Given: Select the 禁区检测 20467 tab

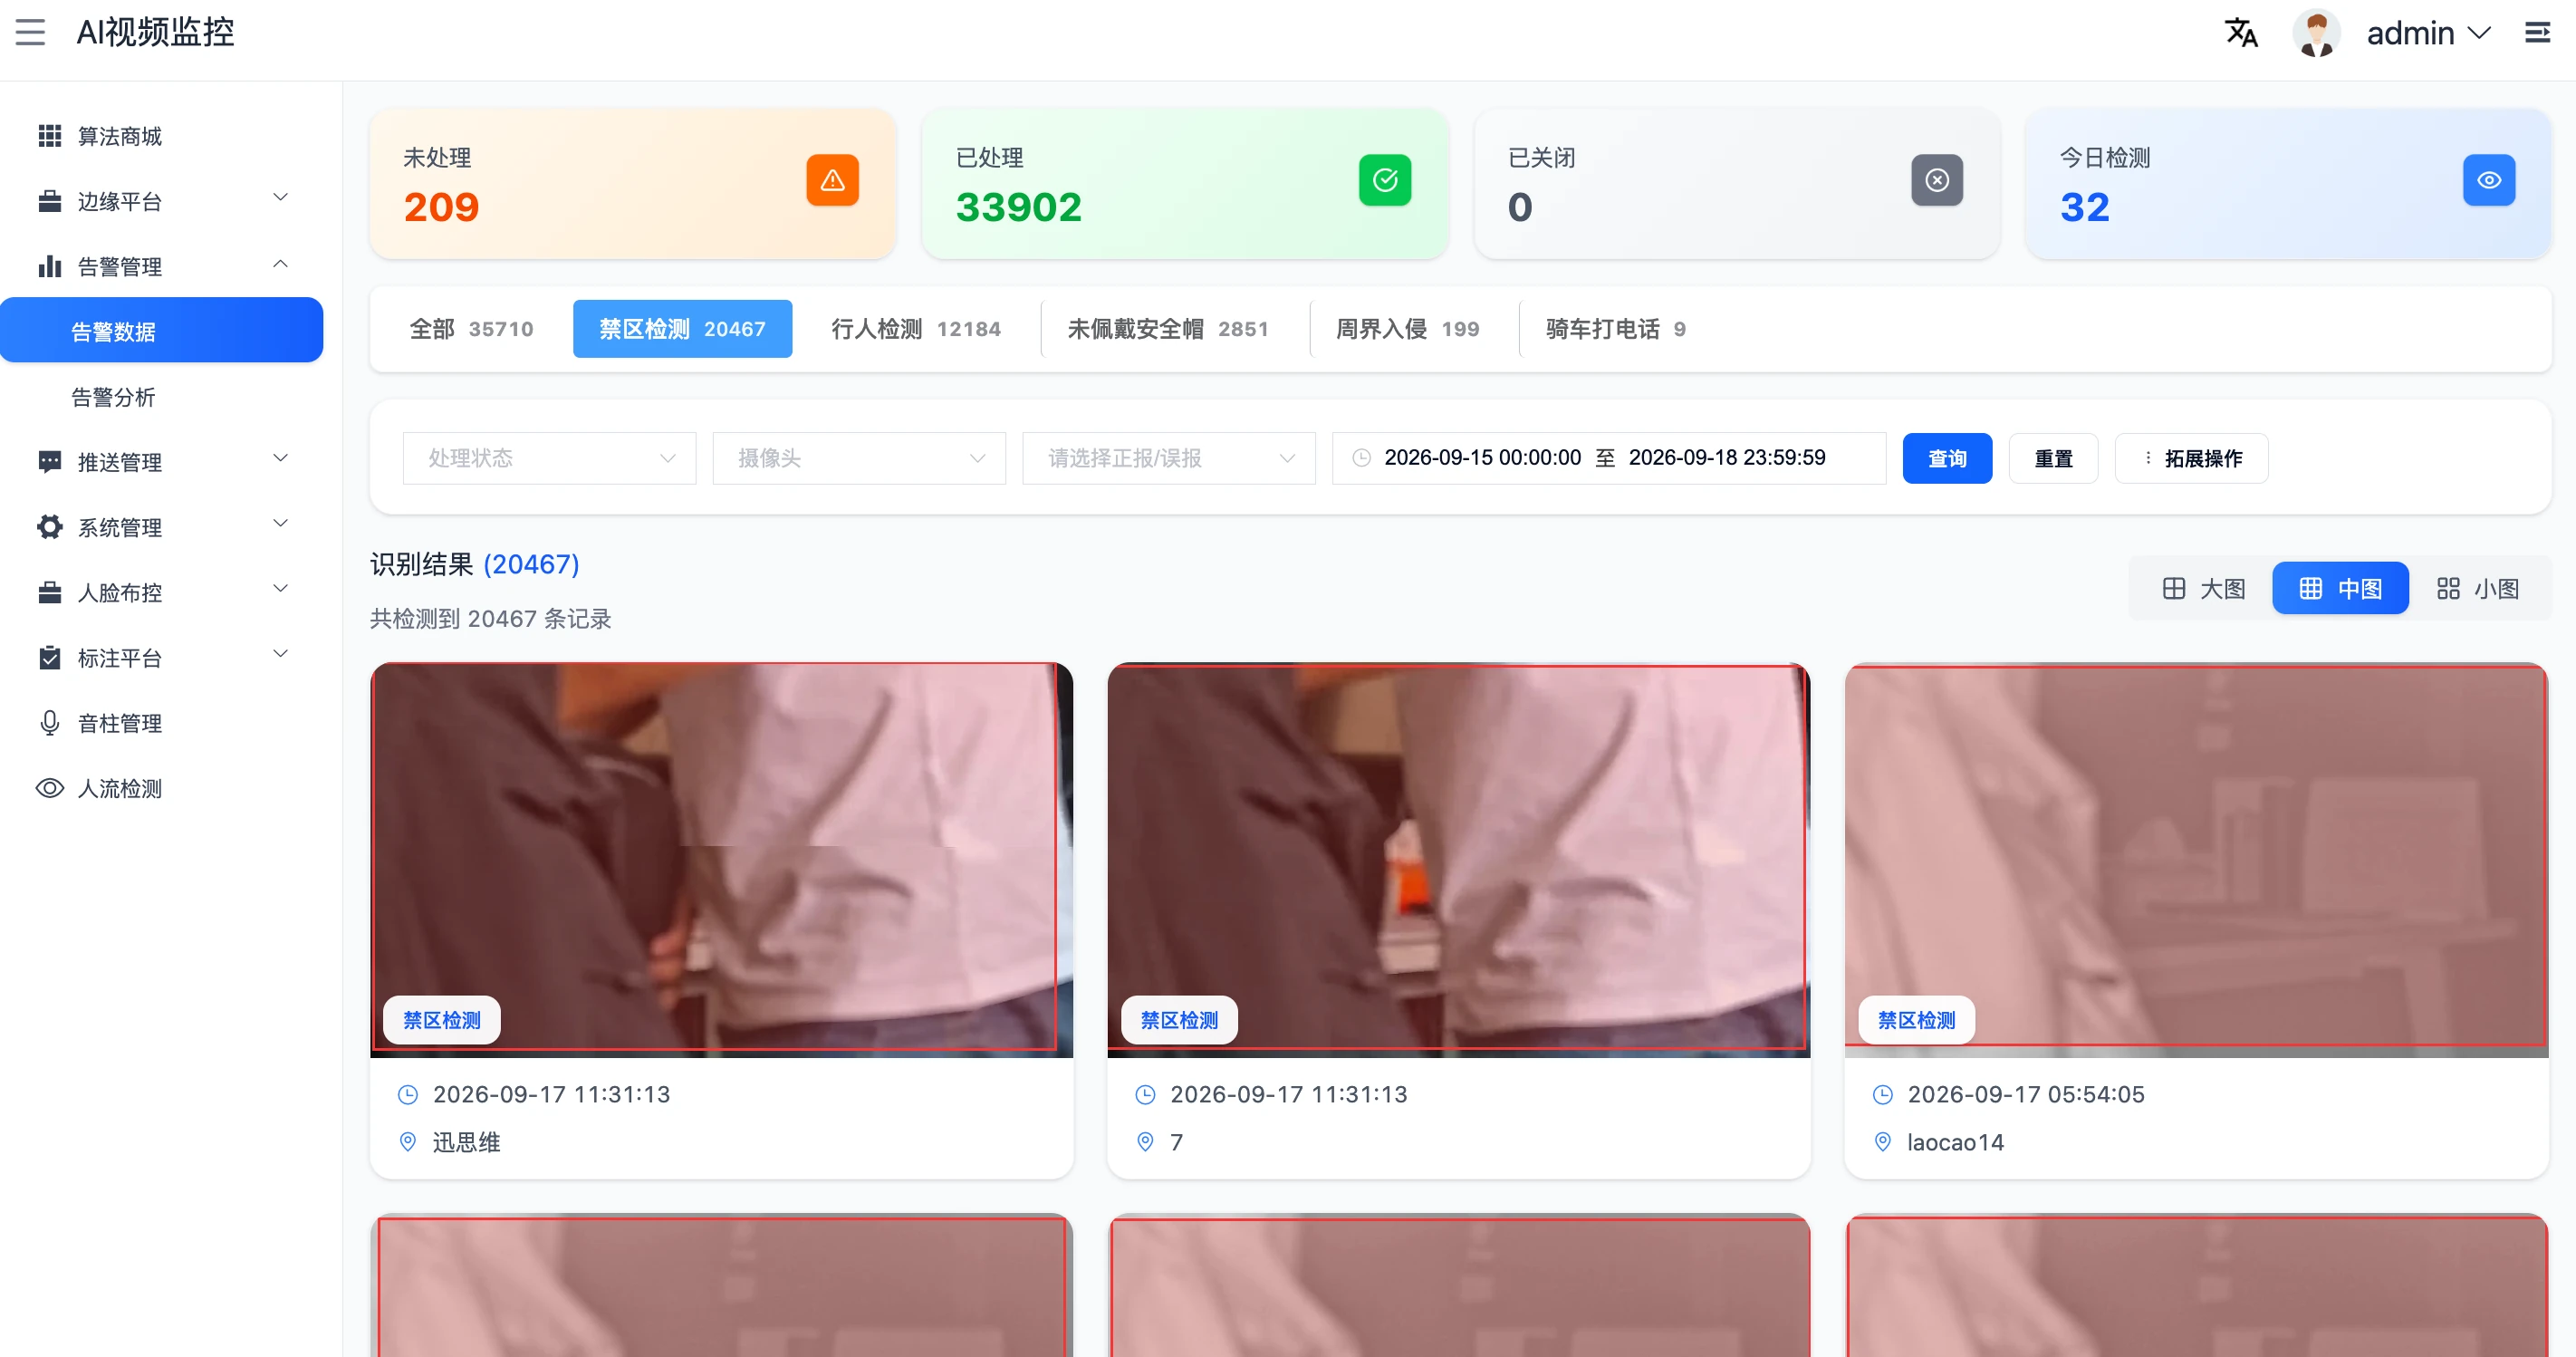Looking at the screenshot, I should tap(682, 329).
